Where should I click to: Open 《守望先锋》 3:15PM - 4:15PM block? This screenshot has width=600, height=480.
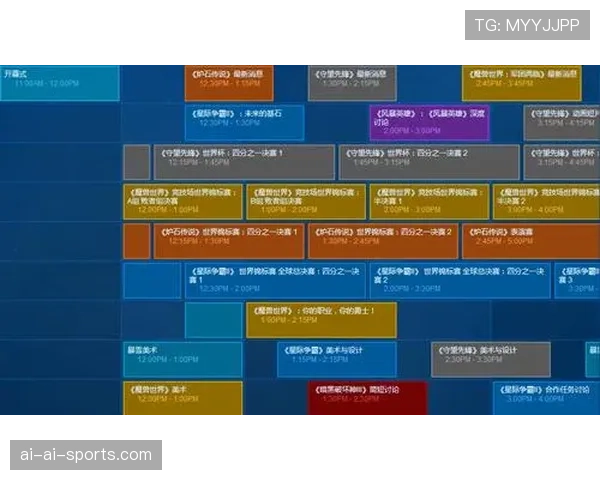[562, 123]
